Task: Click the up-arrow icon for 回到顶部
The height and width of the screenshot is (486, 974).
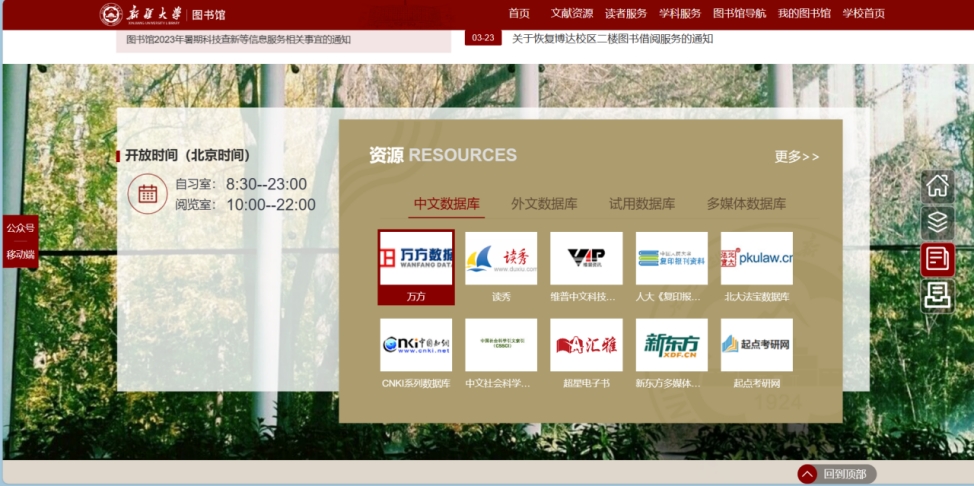Action: pos(808,475)
